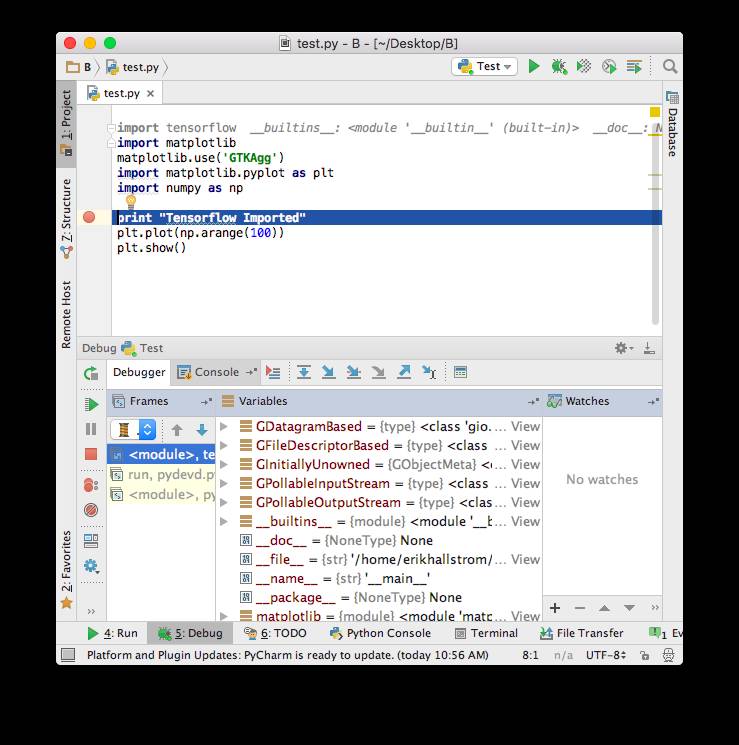739x745 pixels.
Task: Move to previous frame with up arrow
Action: [177, 430]
